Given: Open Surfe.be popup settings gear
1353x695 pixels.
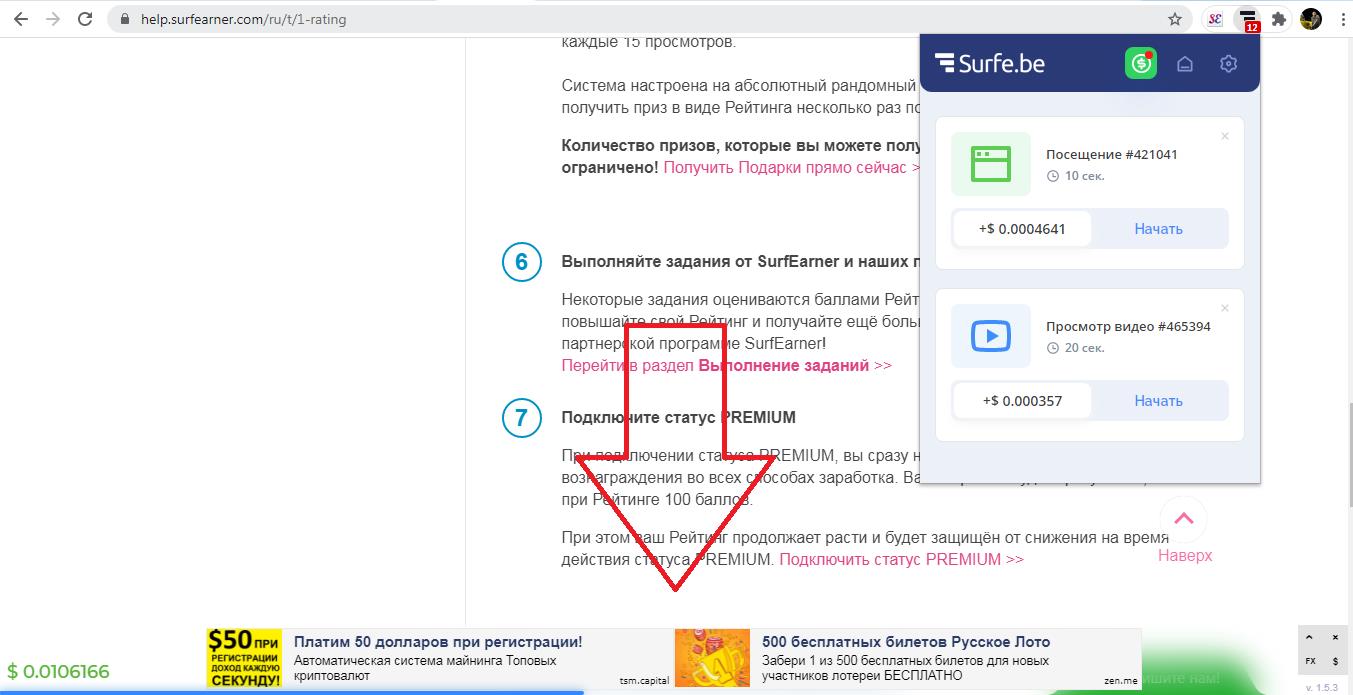Looking at the screenshot, I should [1229, 64].
